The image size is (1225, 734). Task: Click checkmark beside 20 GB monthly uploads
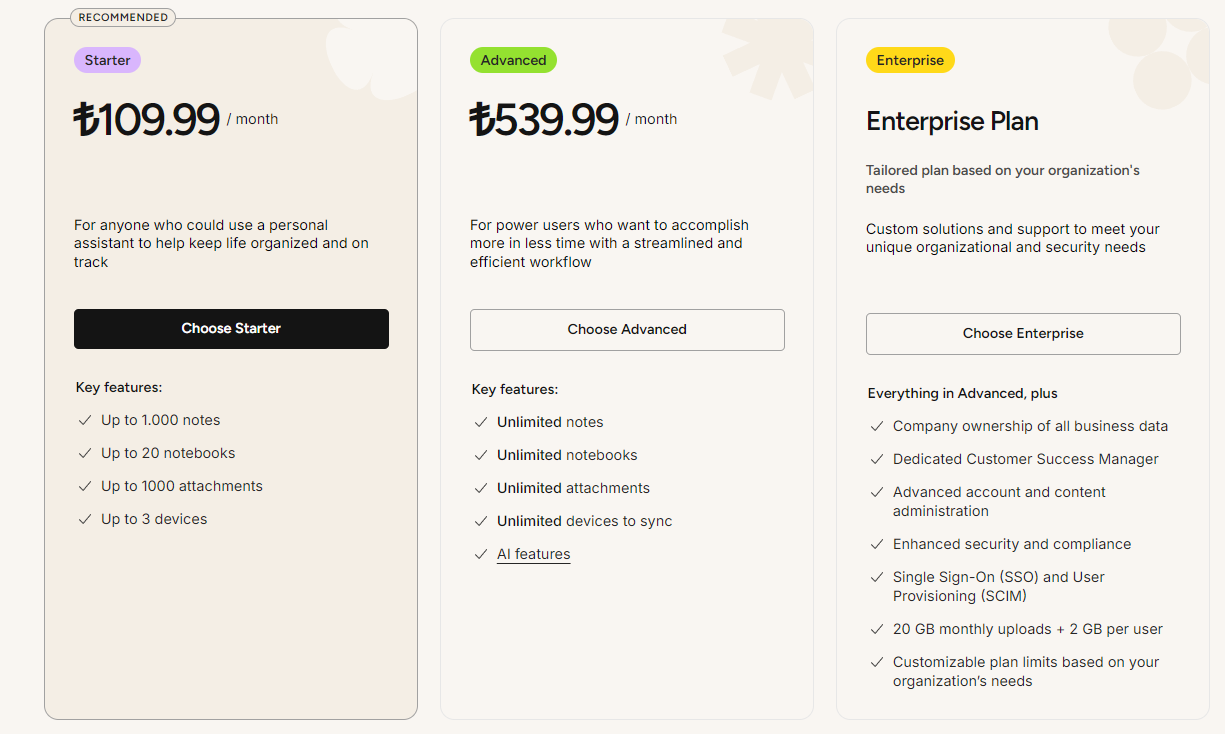pyautogui.click(x=877, y=630)
